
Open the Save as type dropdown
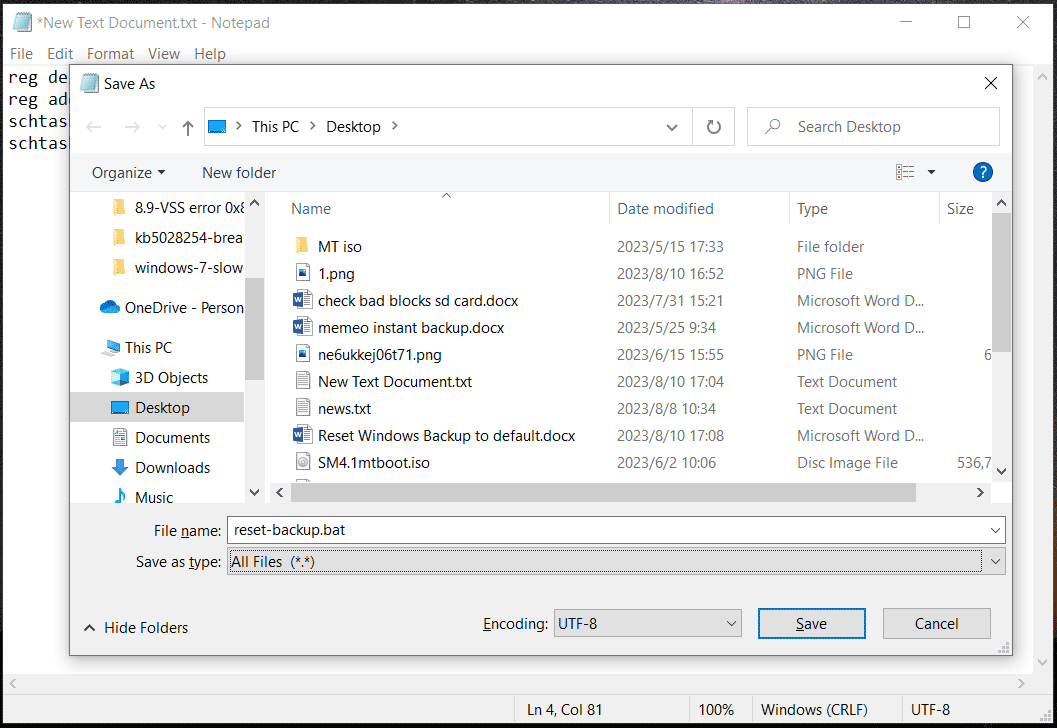click(x=993, y=561)
